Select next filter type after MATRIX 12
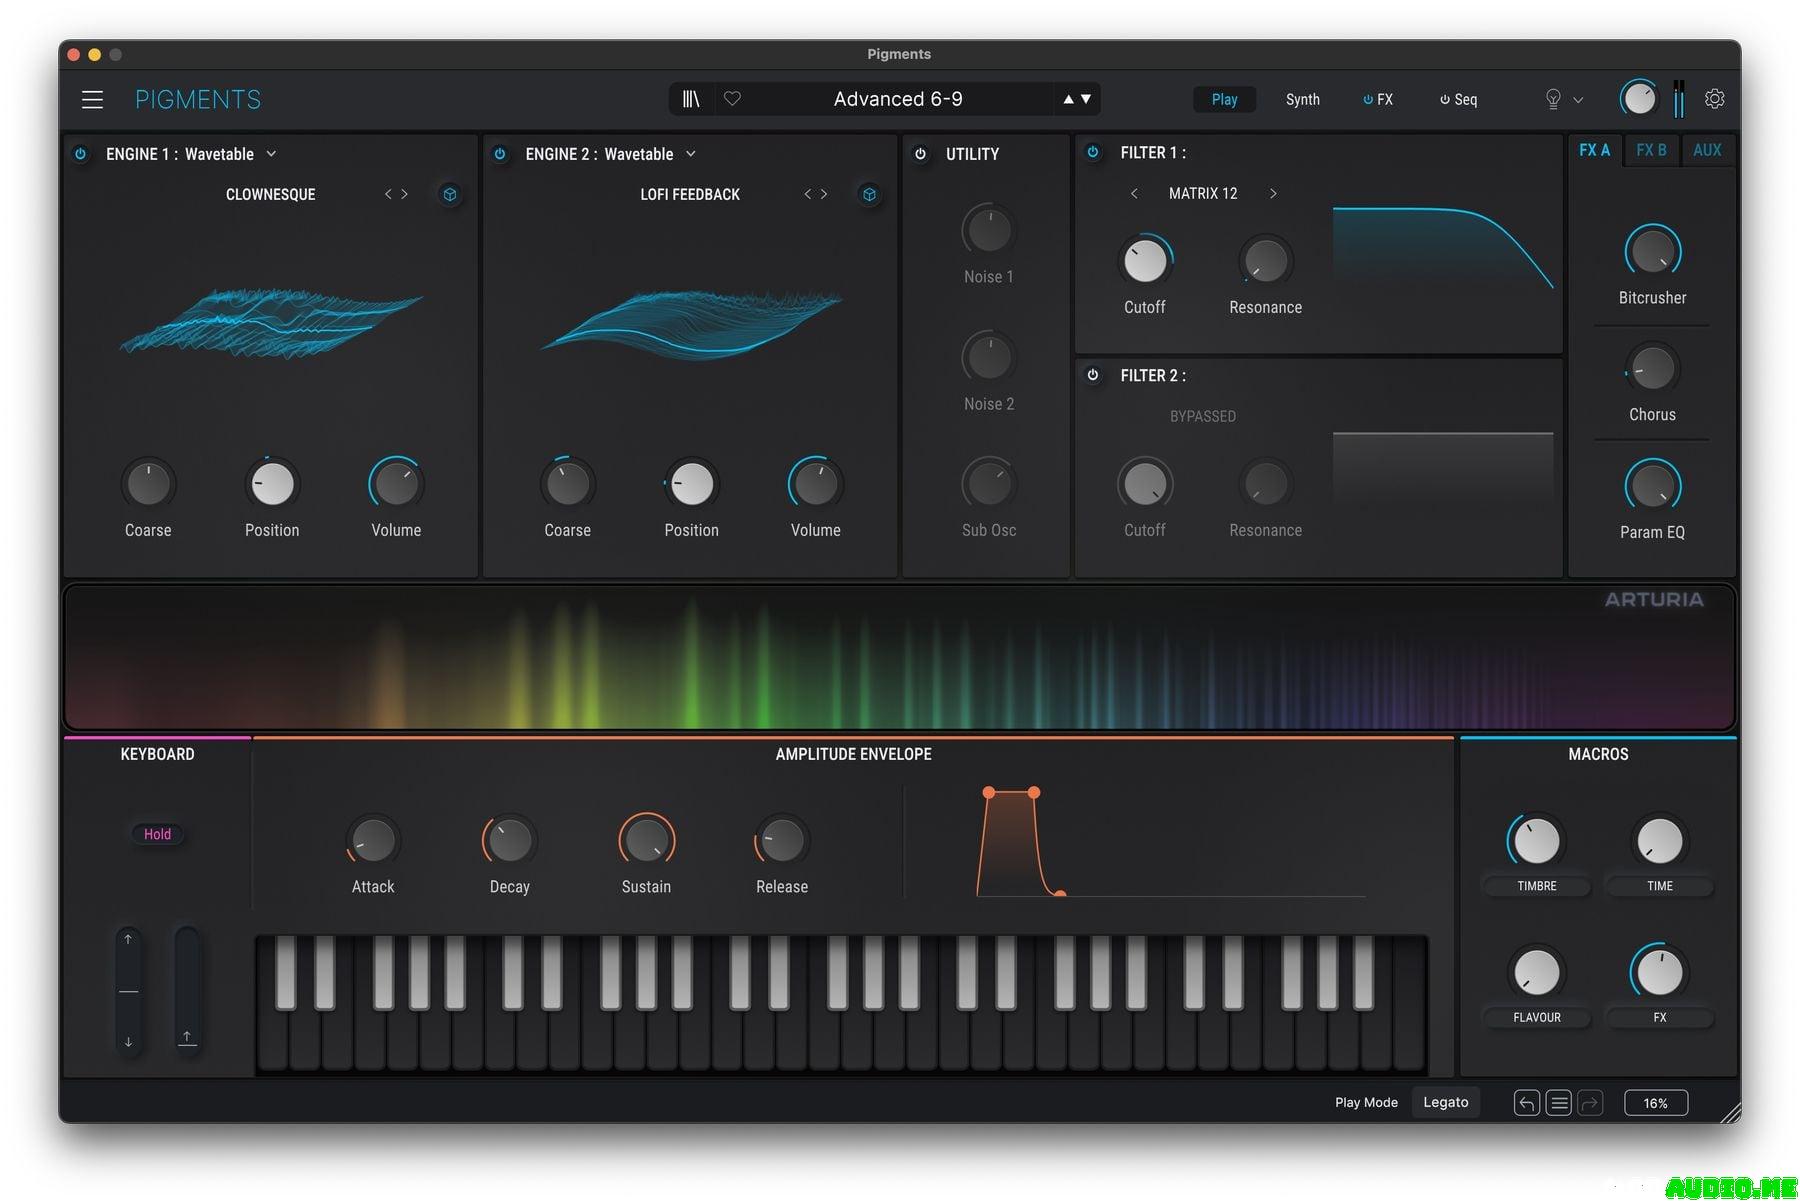Screen dimensions: 1800x1201 pos(1273,193)
